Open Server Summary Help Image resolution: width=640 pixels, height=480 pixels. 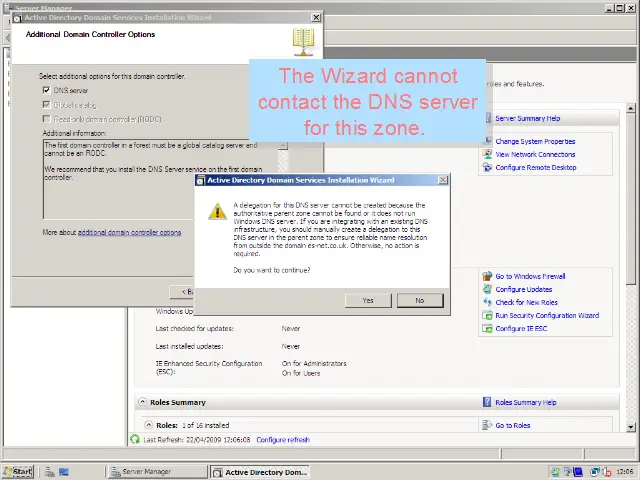point(527,118)
